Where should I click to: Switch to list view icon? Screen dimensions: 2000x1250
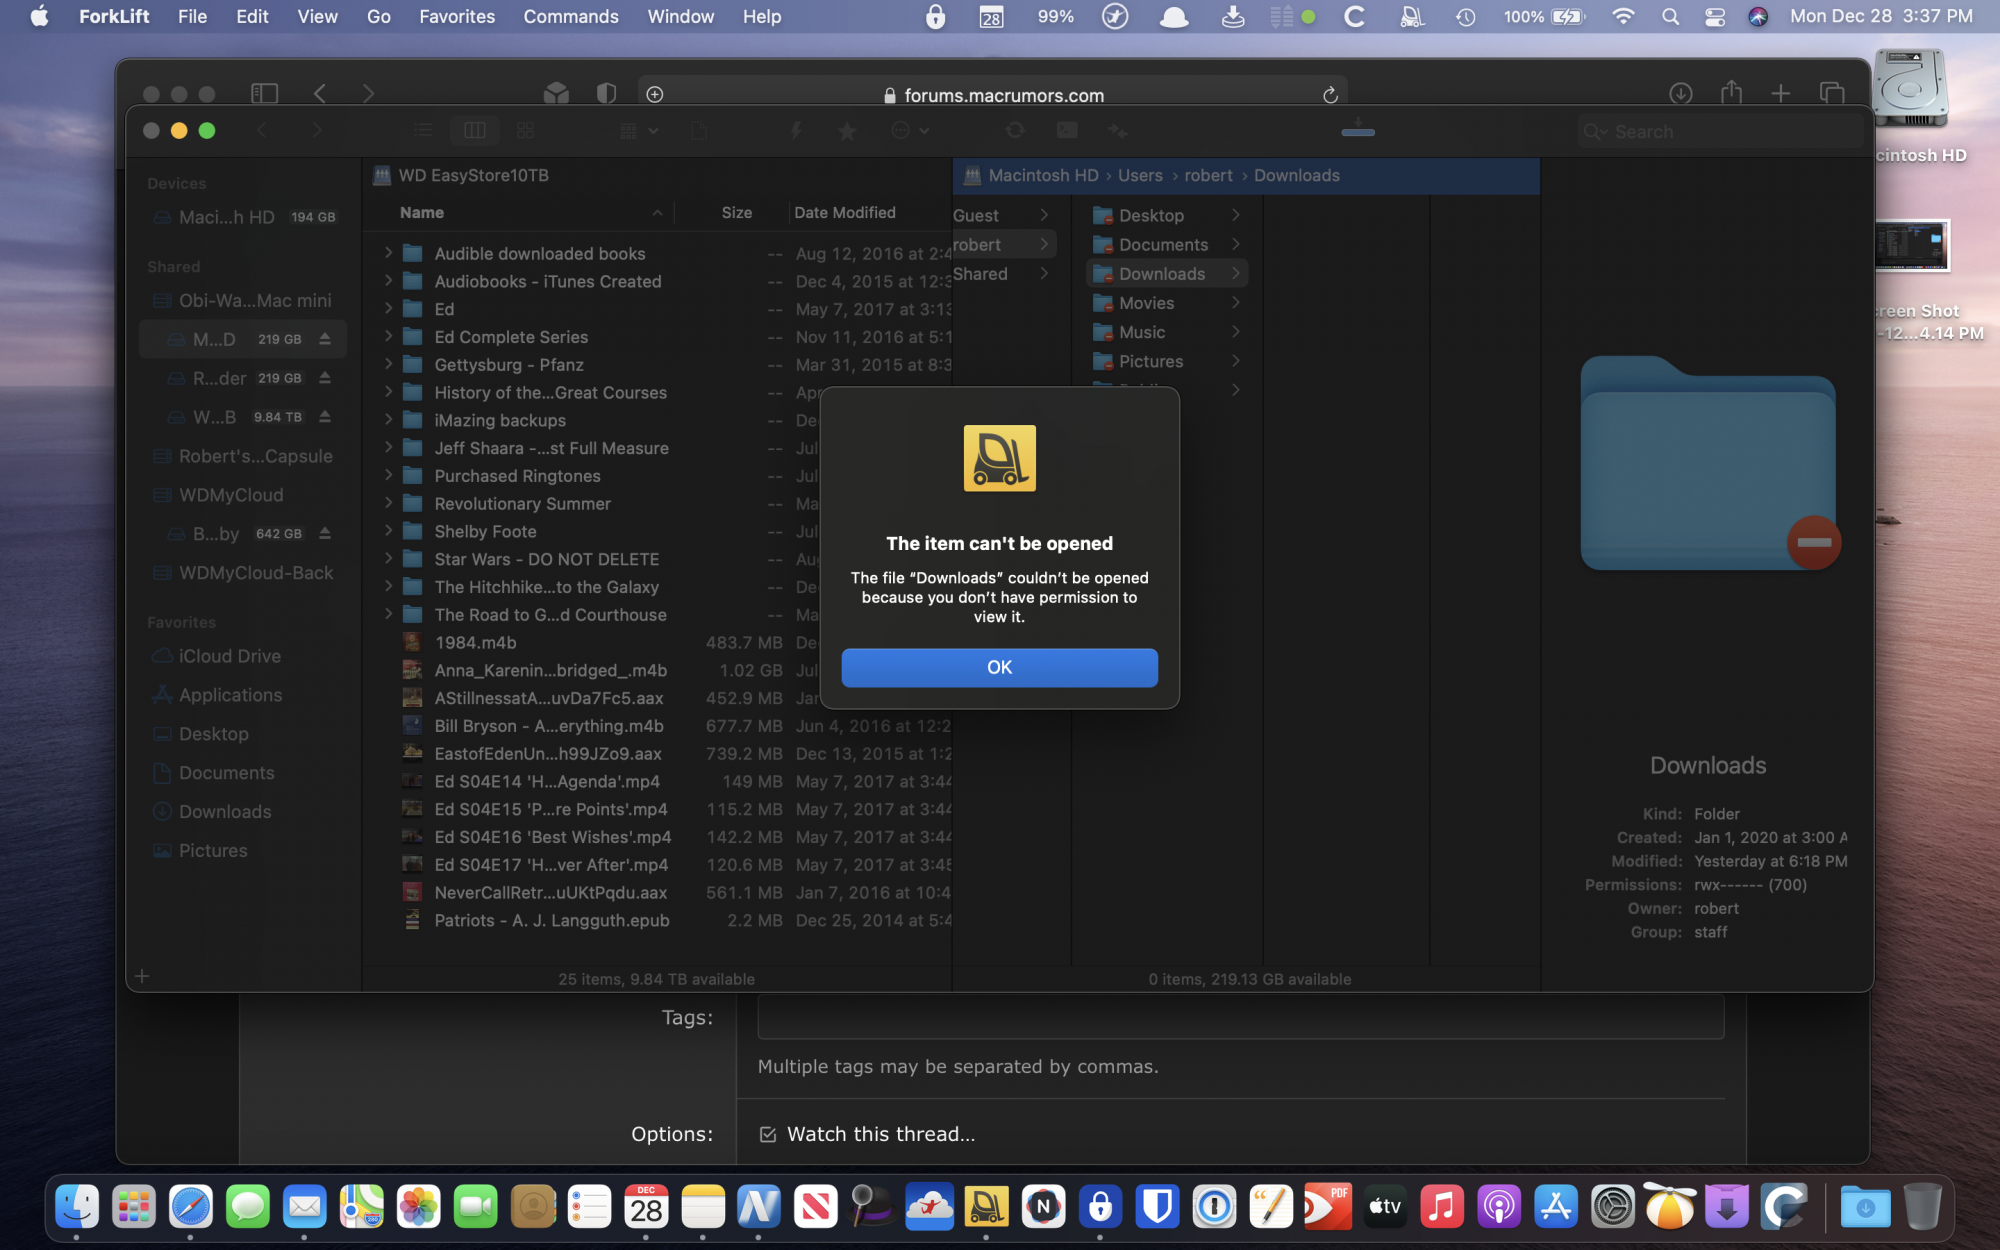[423, 131]
